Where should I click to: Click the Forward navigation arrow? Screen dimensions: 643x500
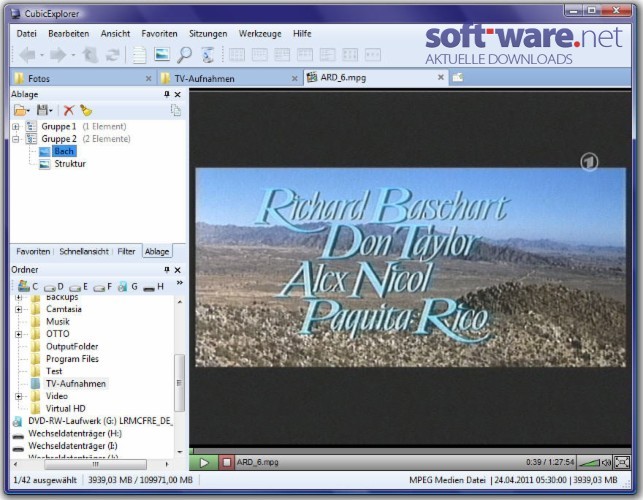tap(57, 55)
